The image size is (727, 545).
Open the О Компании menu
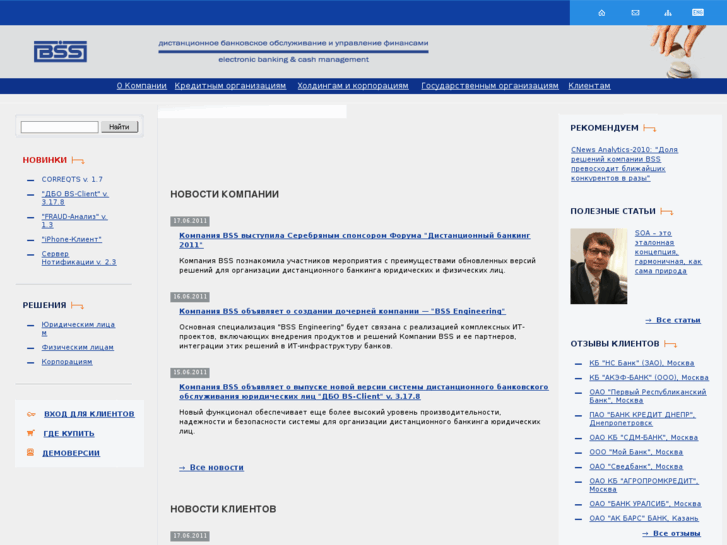(141, 86)
